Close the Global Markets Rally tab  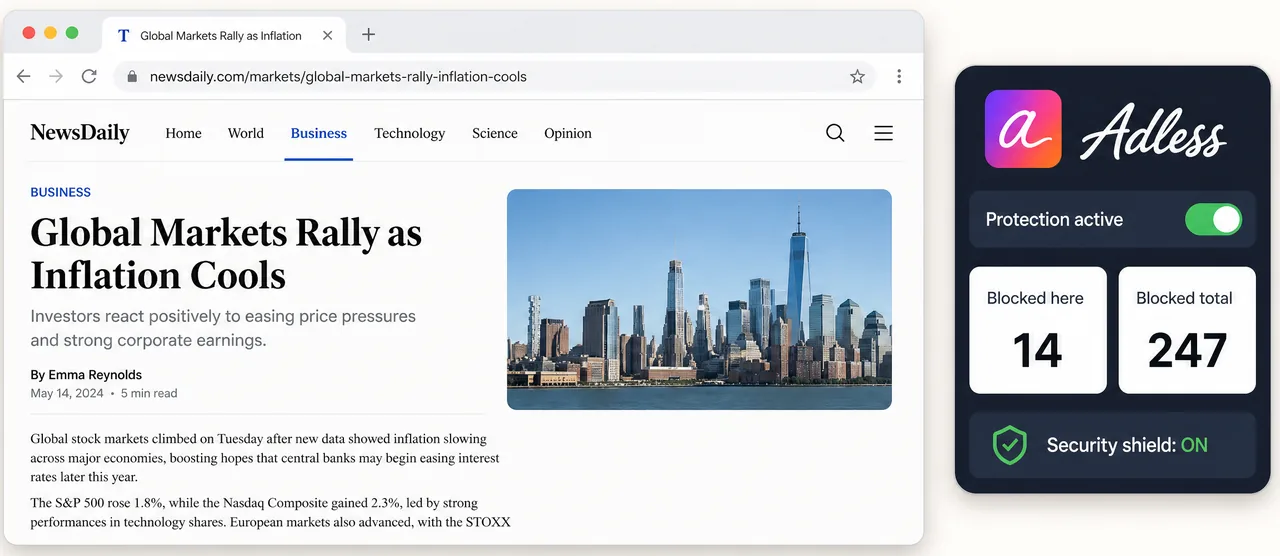coord(328,35)
